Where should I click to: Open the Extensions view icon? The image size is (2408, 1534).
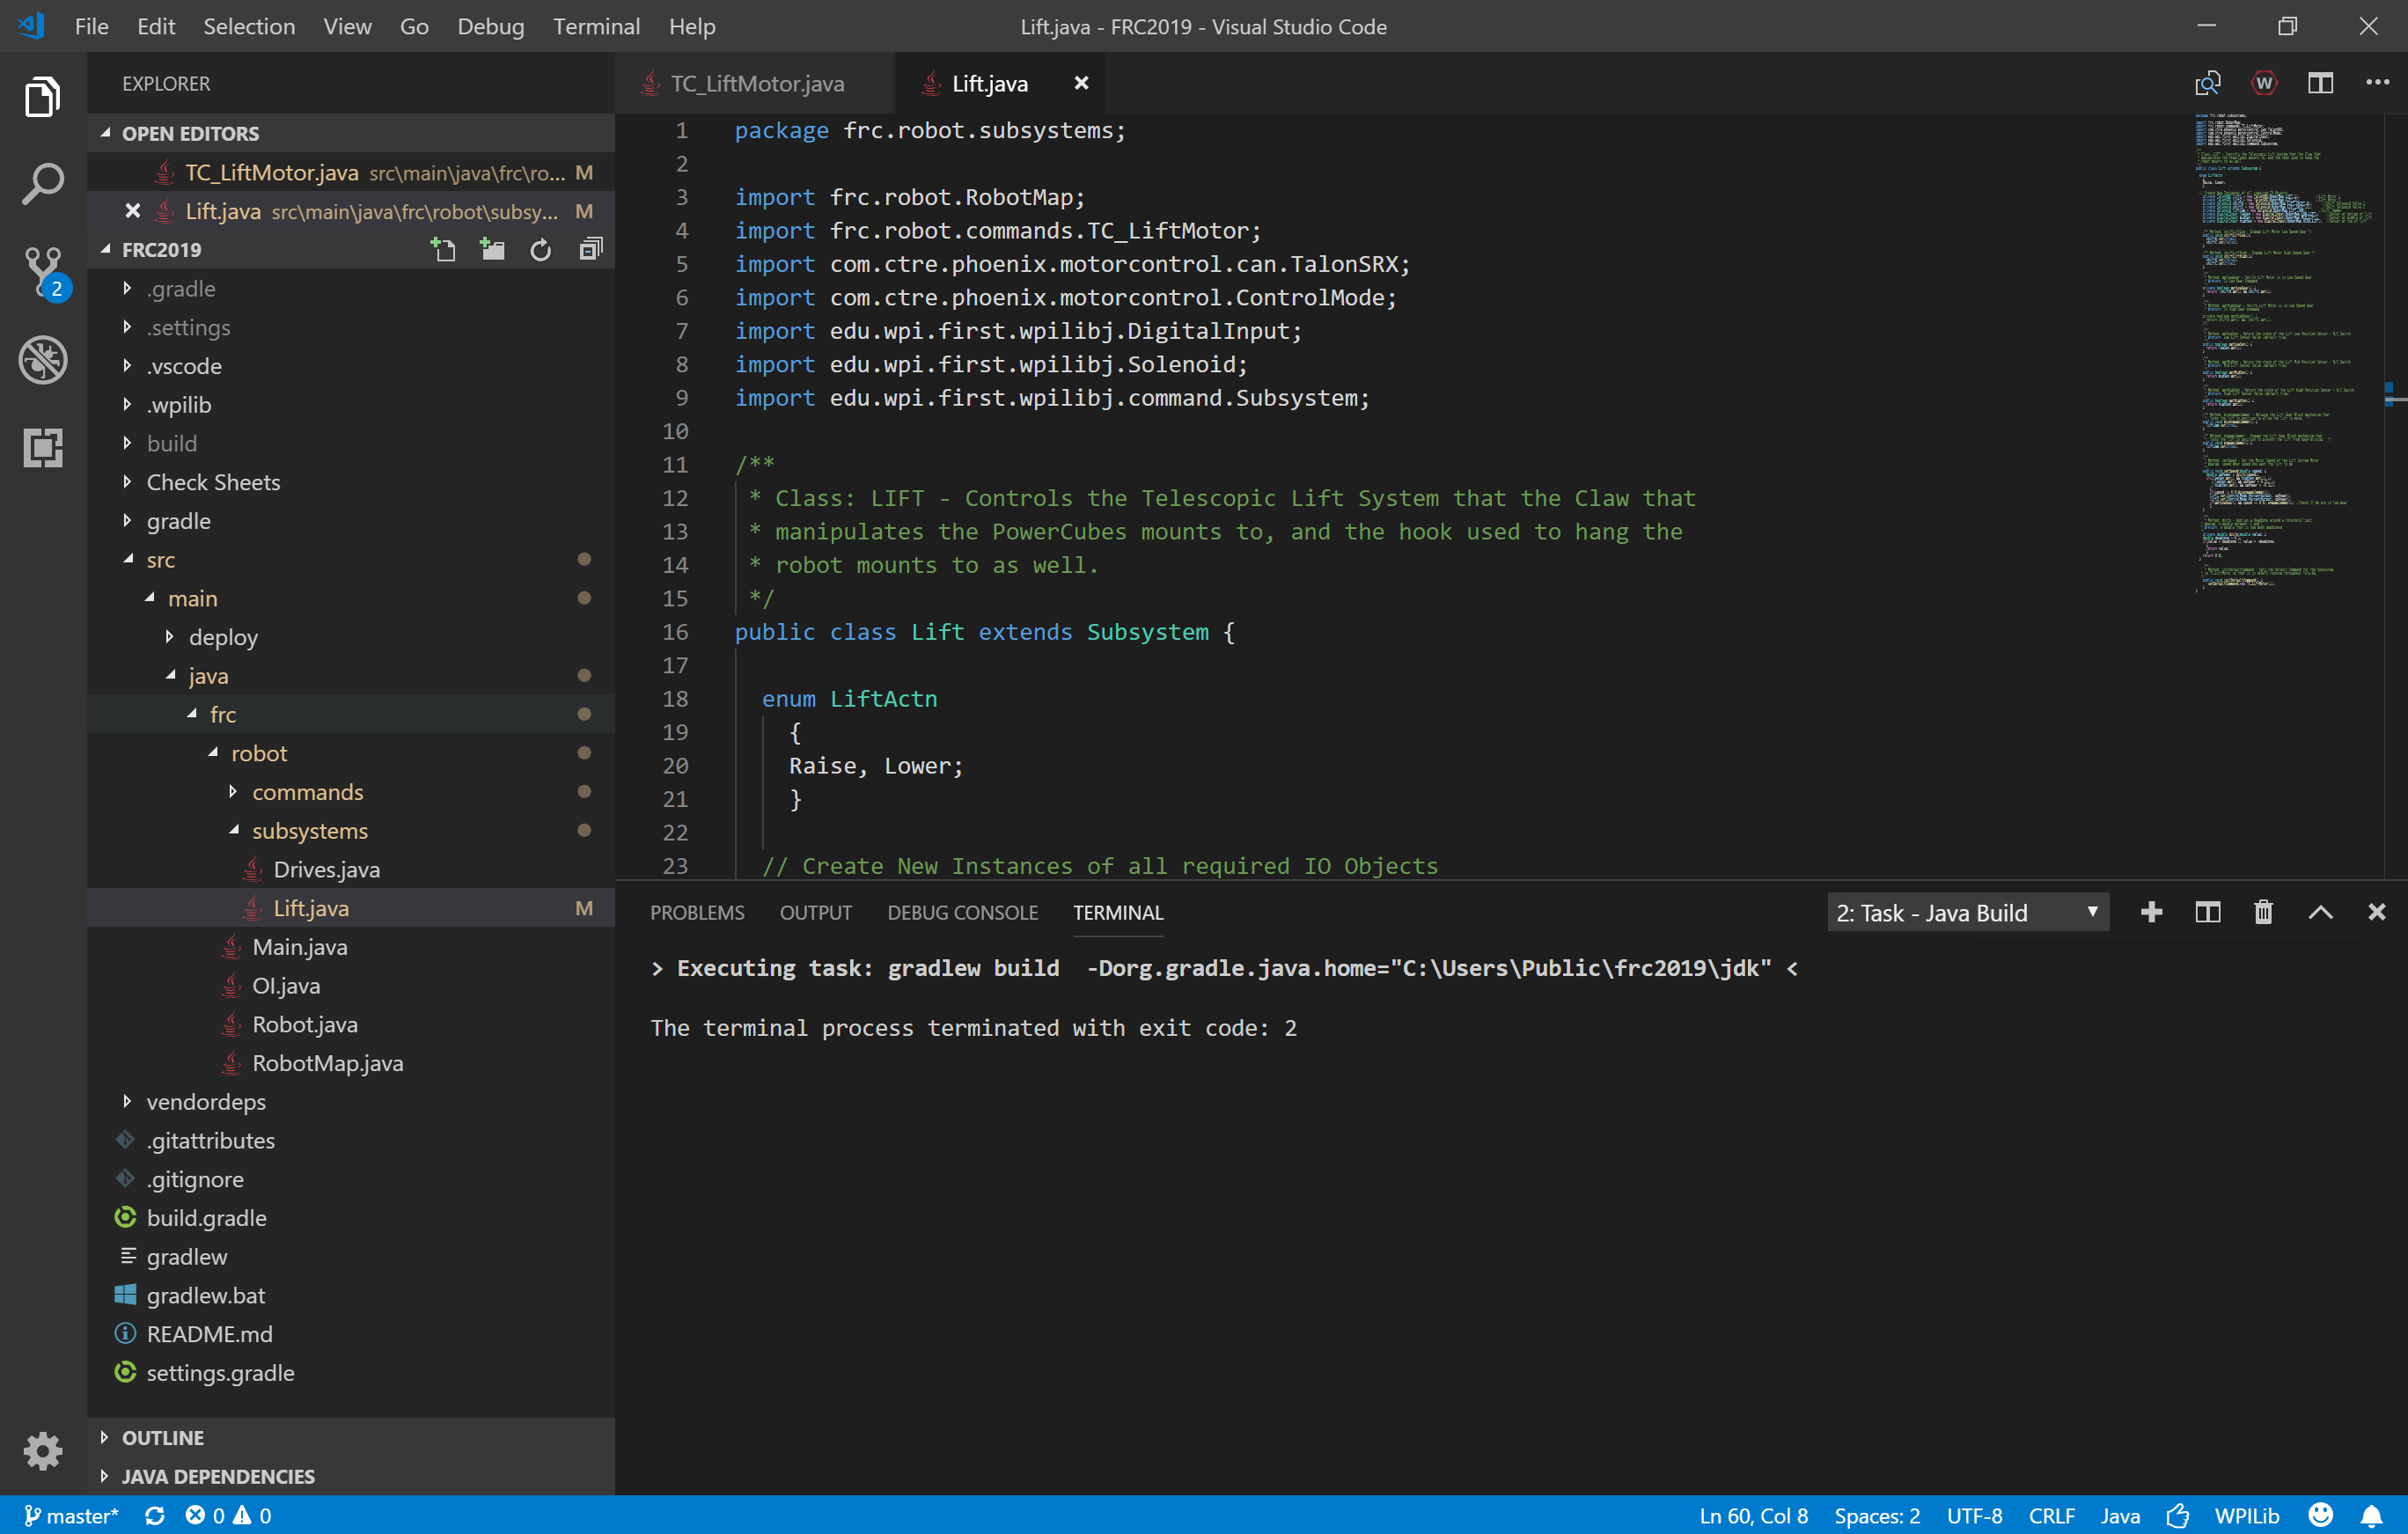pos(43,447)
